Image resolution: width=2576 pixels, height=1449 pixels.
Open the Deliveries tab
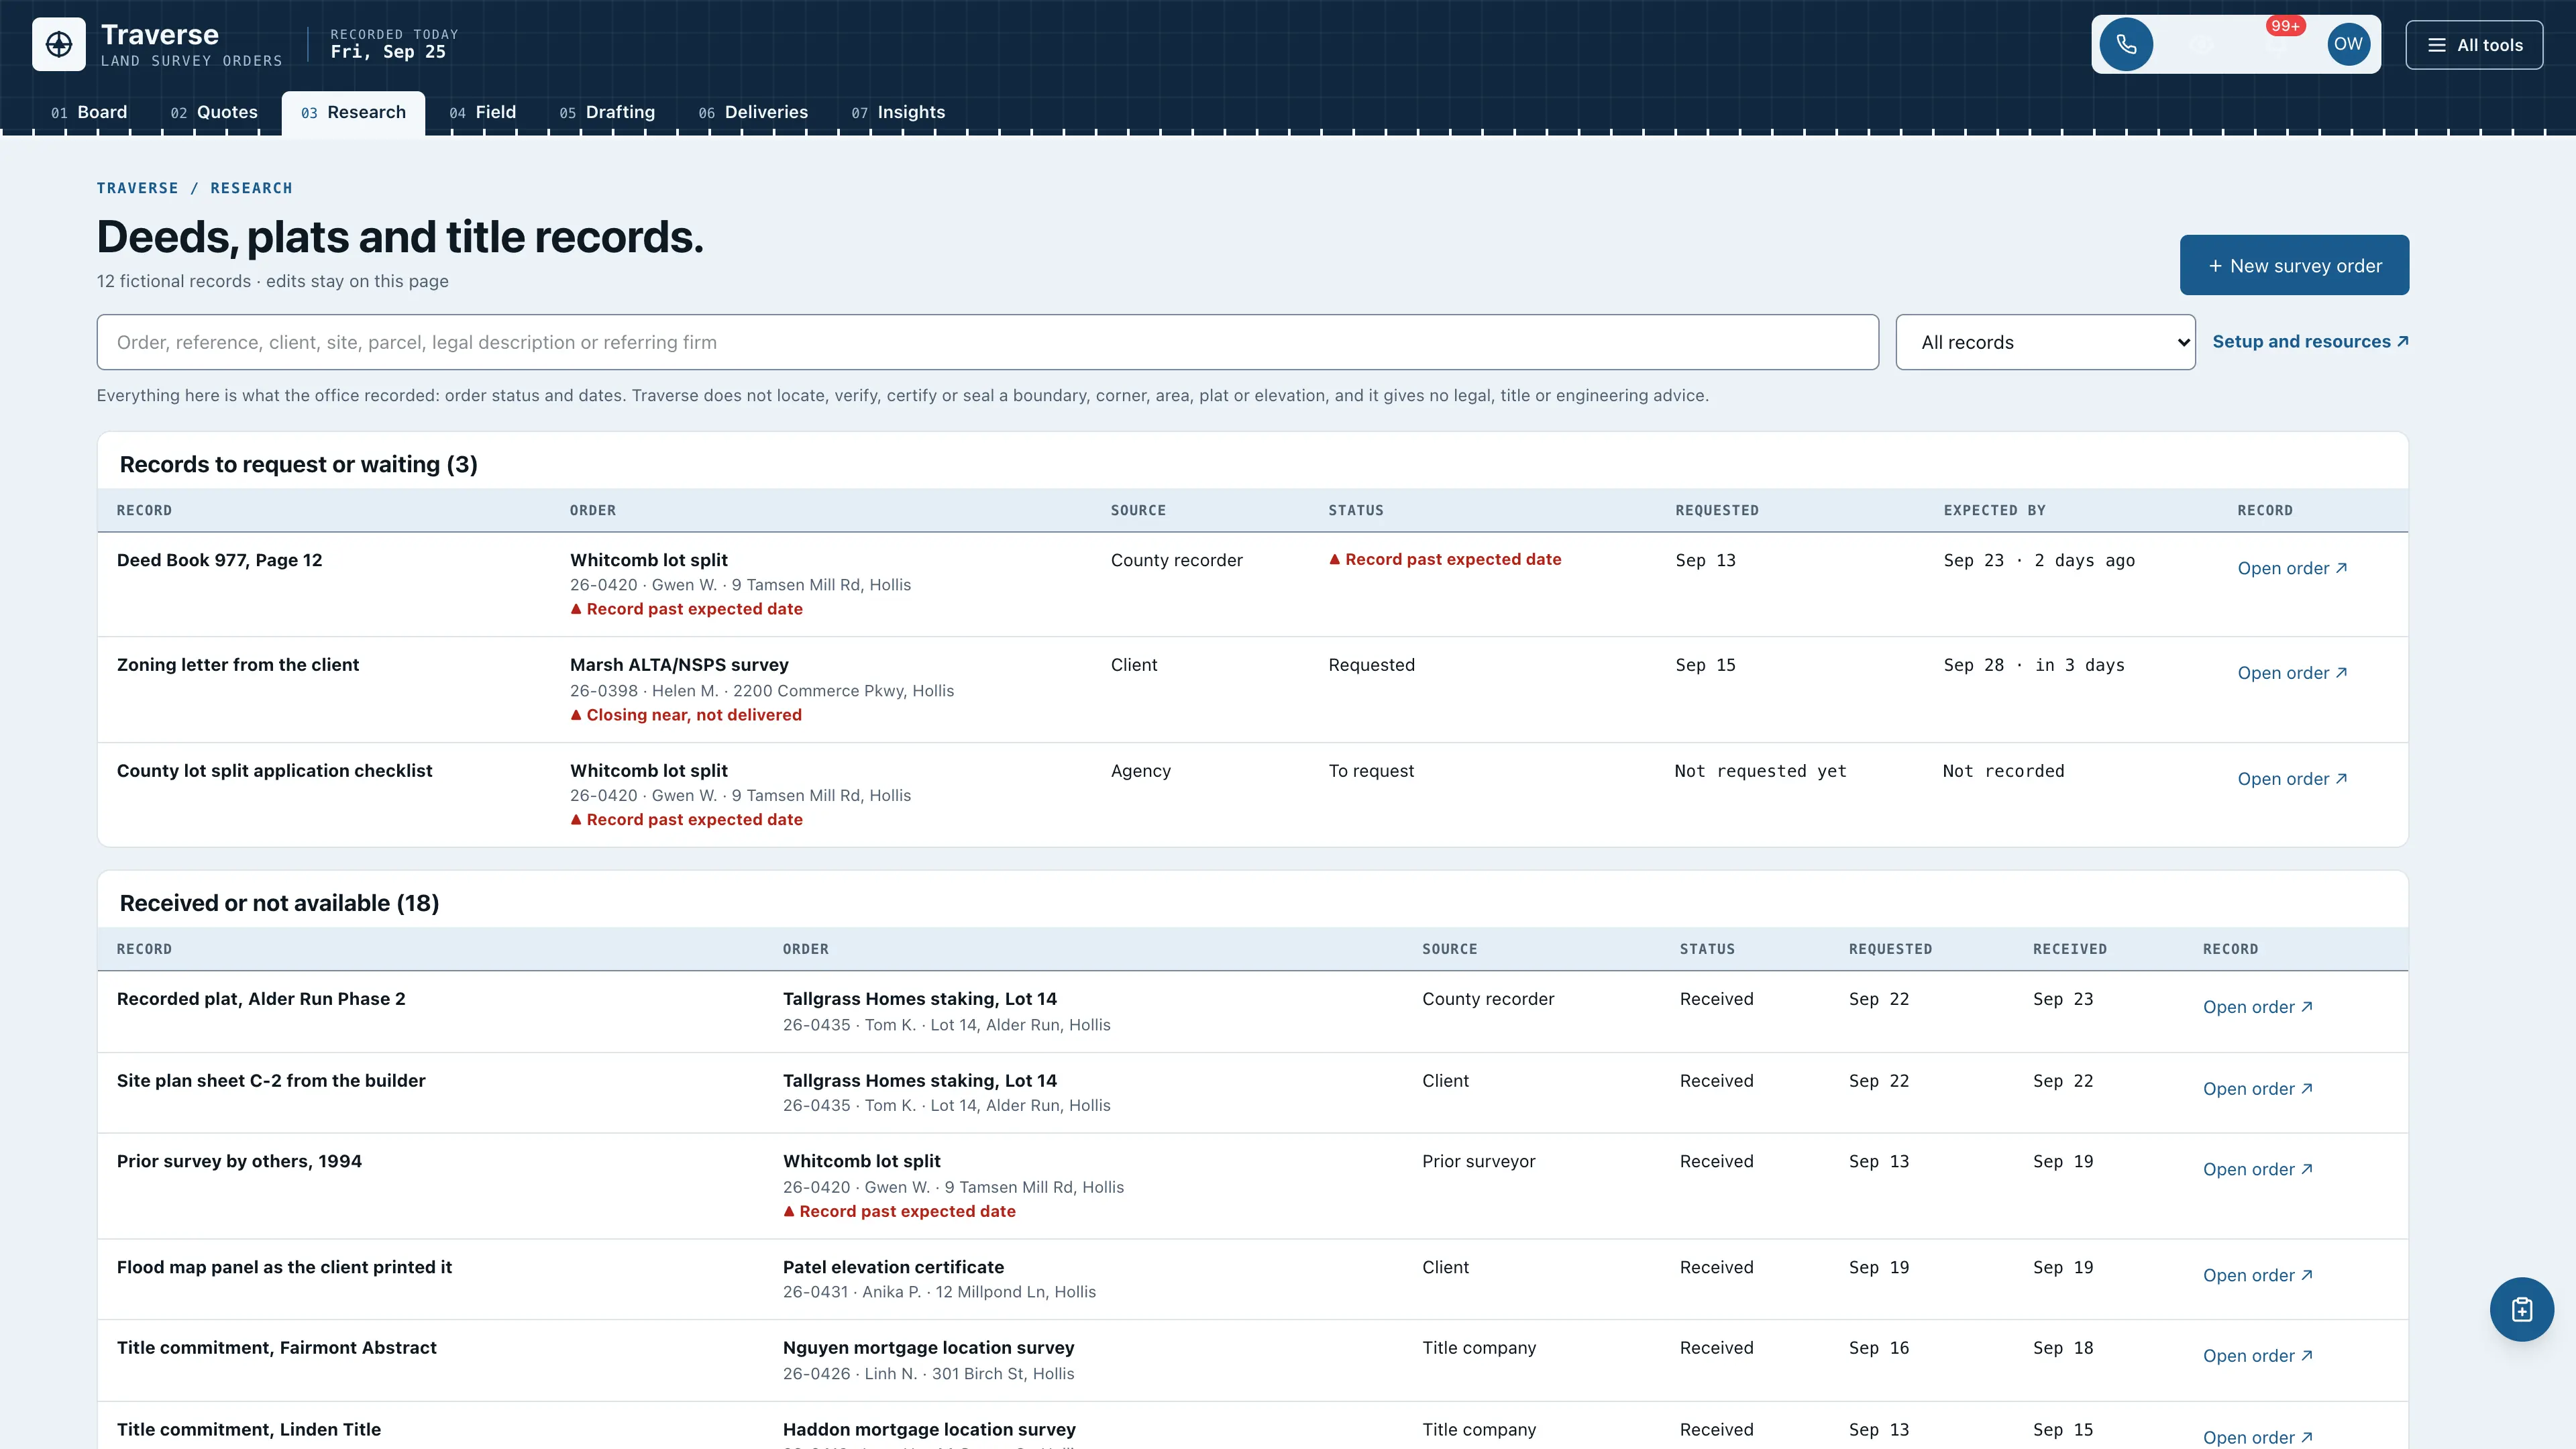(753, 112)
